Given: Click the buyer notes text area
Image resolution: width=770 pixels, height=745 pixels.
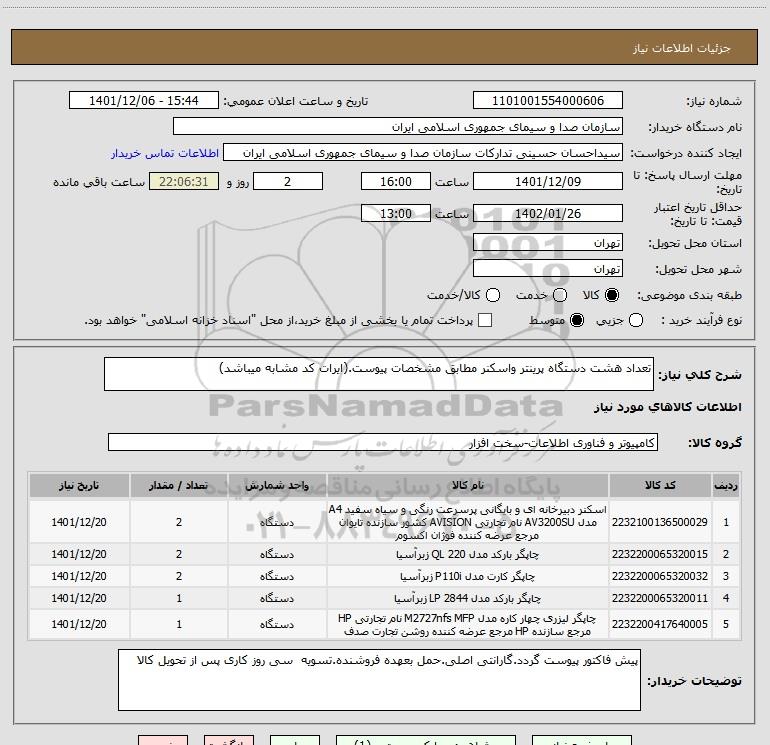Looking at the screenshot, I should (x=379, y=680).
